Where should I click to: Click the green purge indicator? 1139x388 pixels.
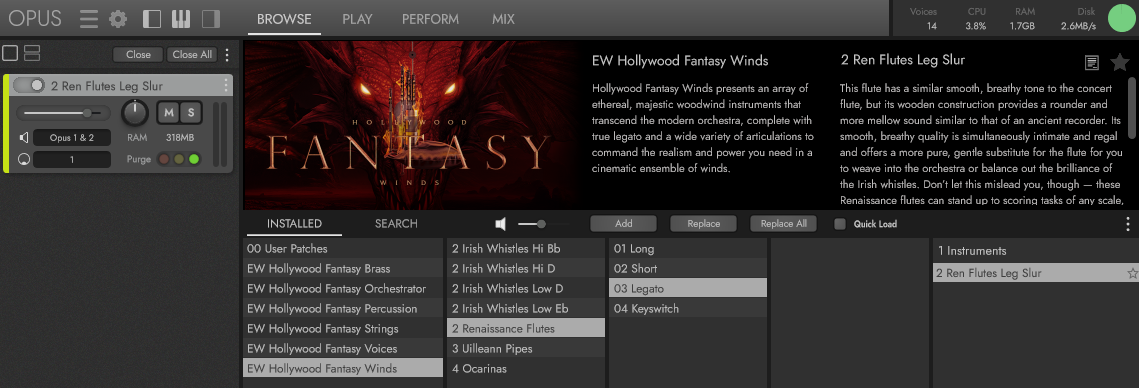pos(193,159)
